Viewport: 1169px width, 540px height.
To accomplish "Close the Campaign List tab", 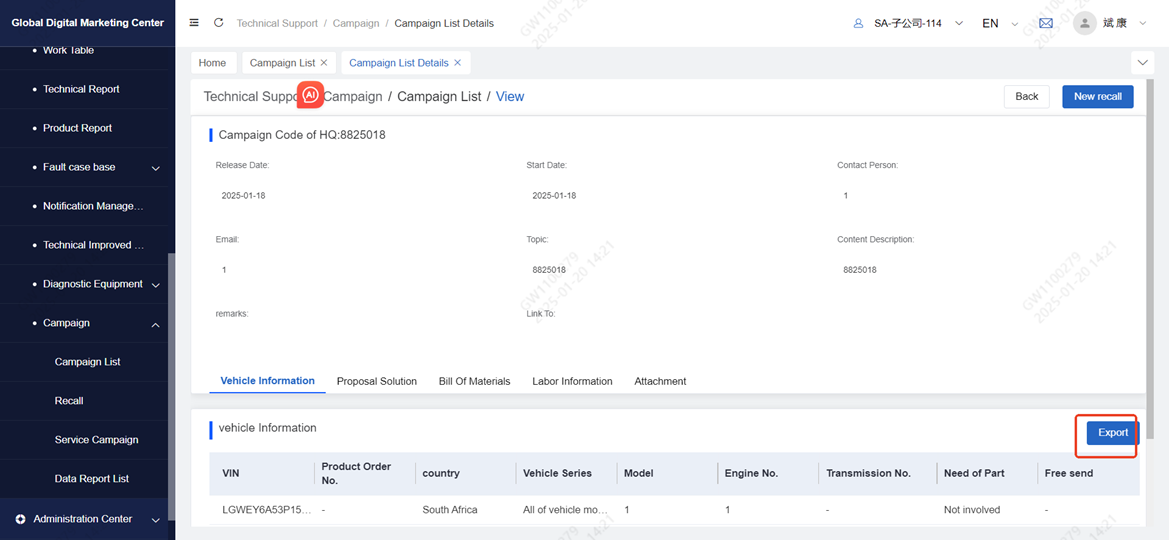I will 324,63.
